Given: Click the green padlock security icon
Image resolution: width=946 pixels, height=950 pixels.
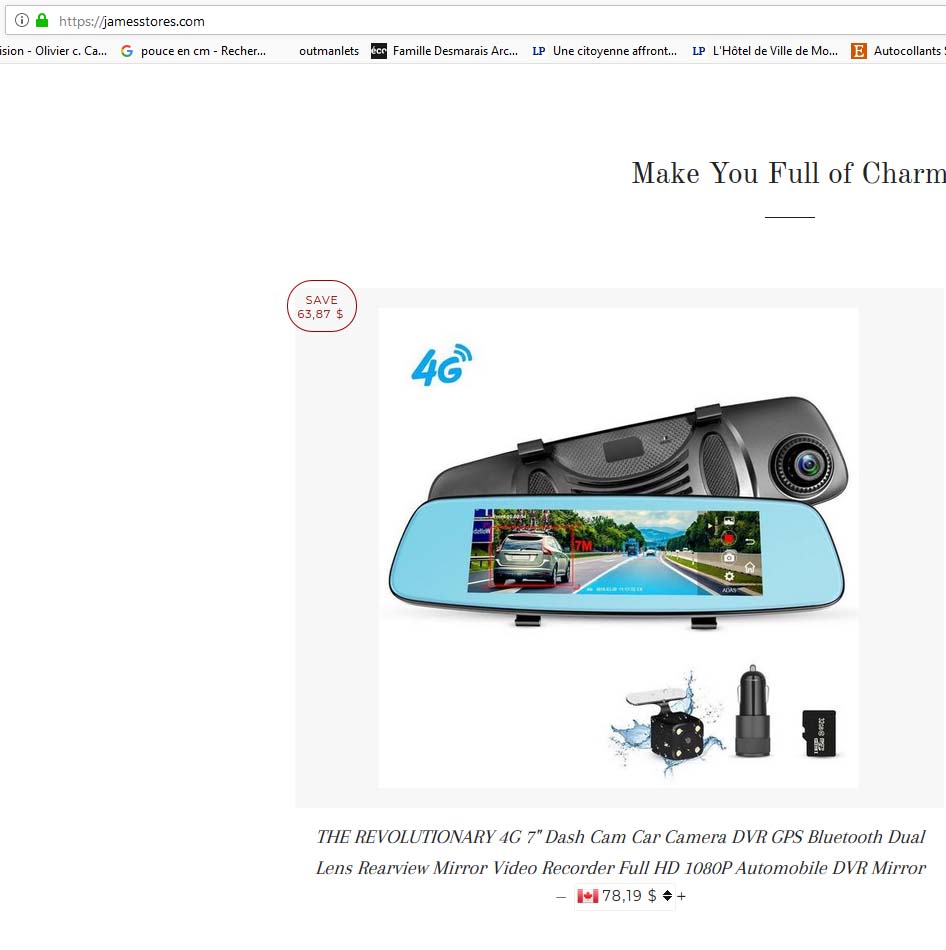Looking at the screenshot, I should 42,21.
